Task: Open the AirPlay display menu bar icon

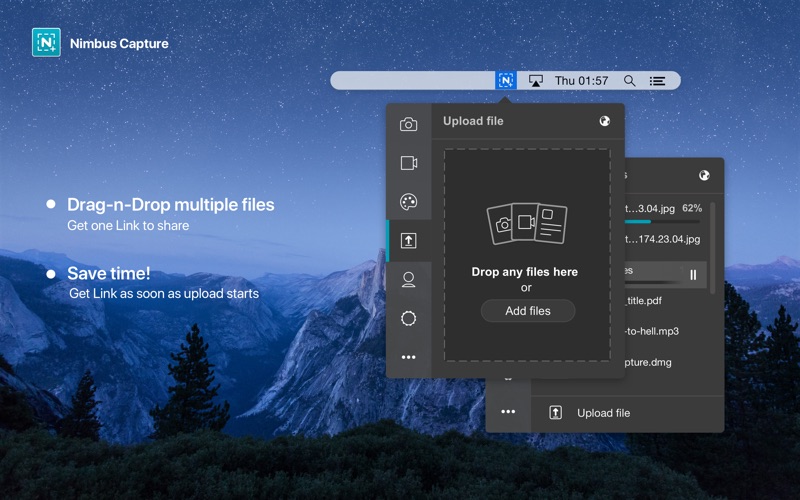Action: (x=535, y=81)
